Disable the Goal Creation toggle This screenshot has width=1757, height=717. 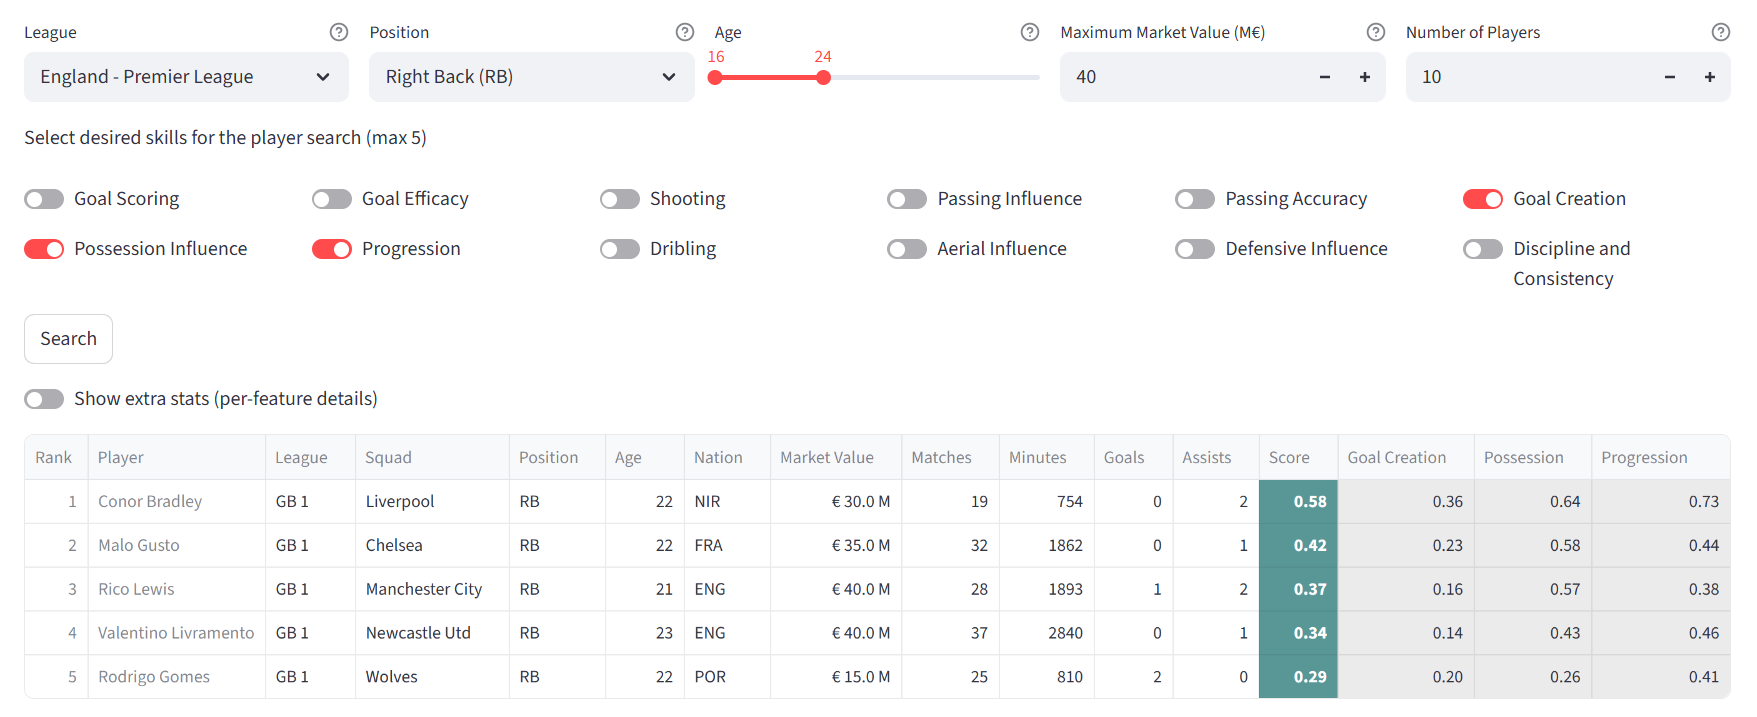coord(1482,199)
